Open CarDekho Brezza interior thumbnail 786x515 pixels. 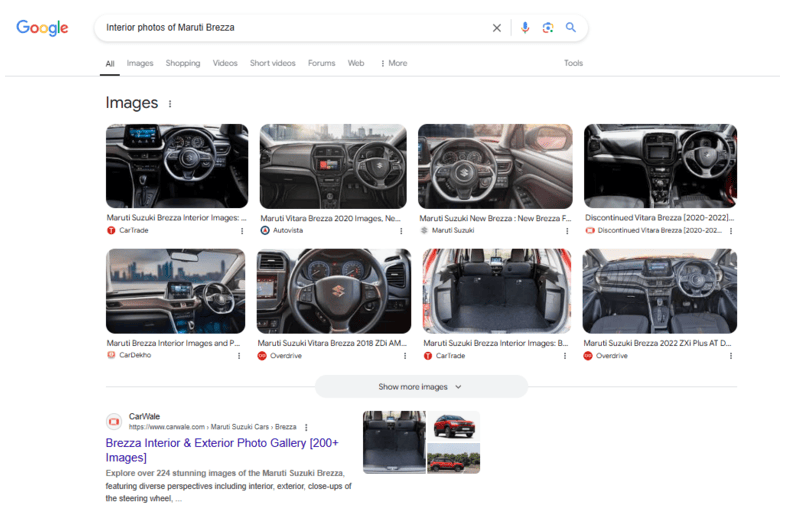176,291
